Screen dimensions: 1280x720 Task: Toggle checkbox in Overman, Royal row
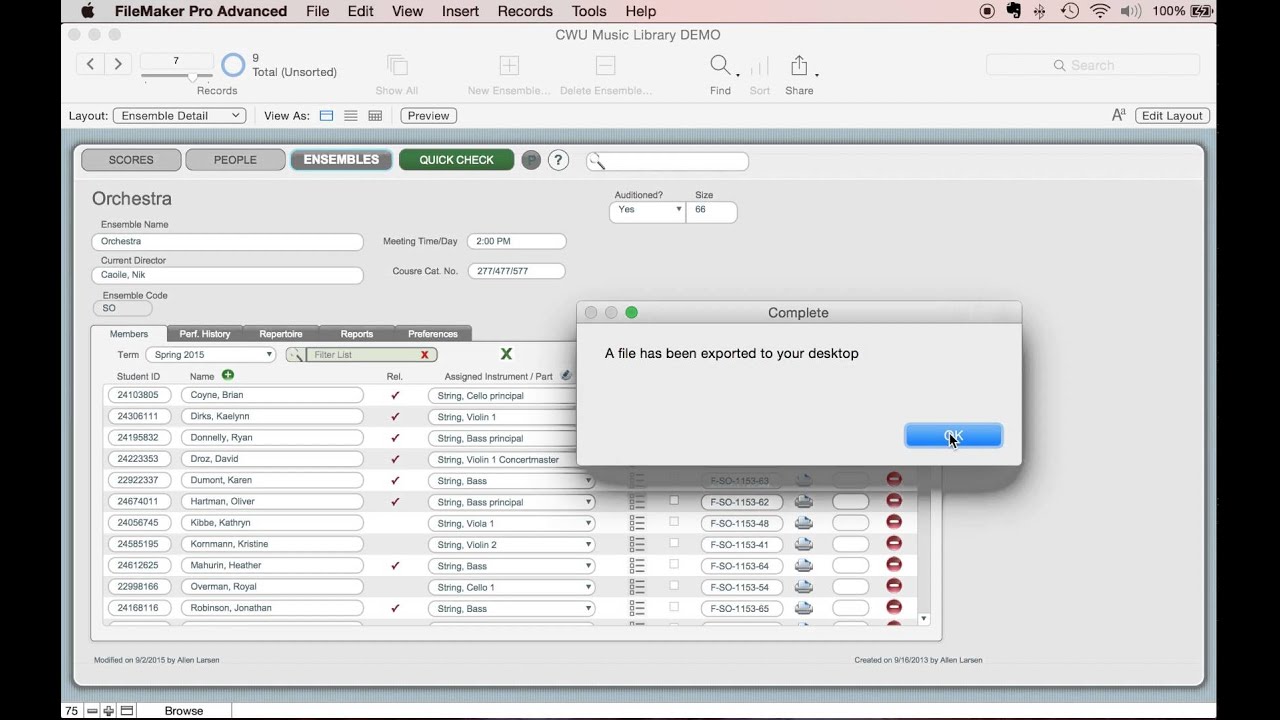click(674, 585)
